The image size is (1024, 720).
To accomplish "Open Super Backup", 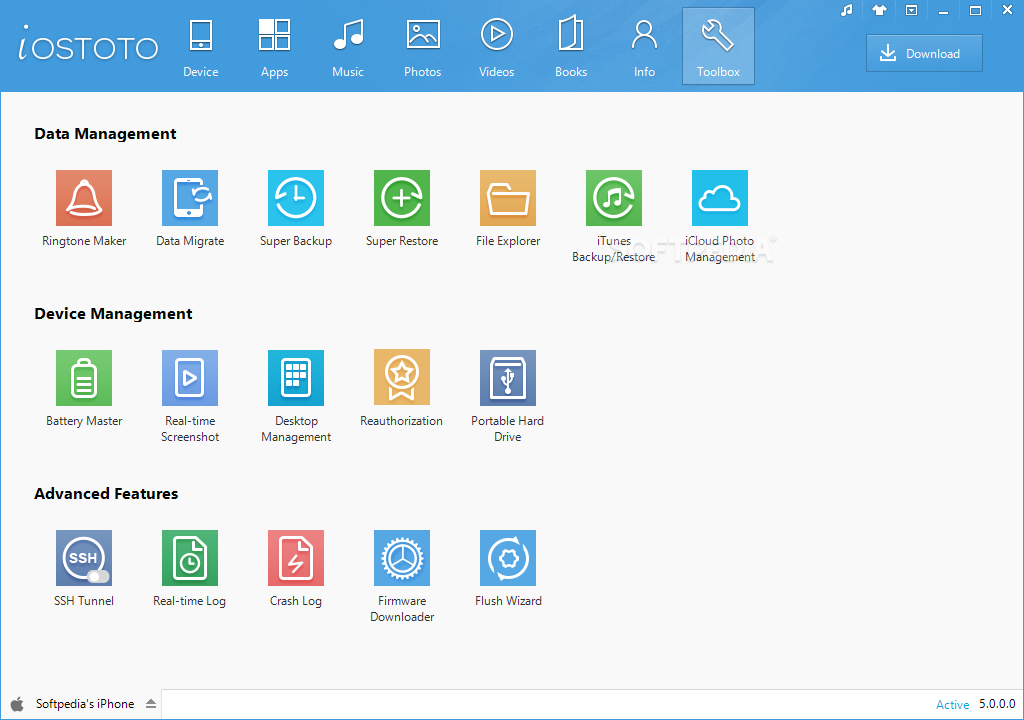I will pyautogui.click(x=296, y=198).
